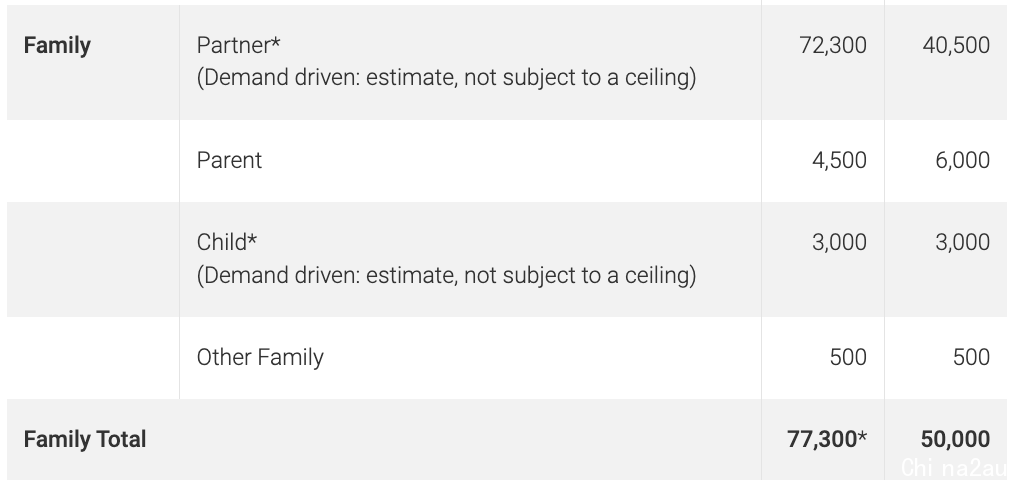Click Child value 3,000 in first number column

coord(839,243)
